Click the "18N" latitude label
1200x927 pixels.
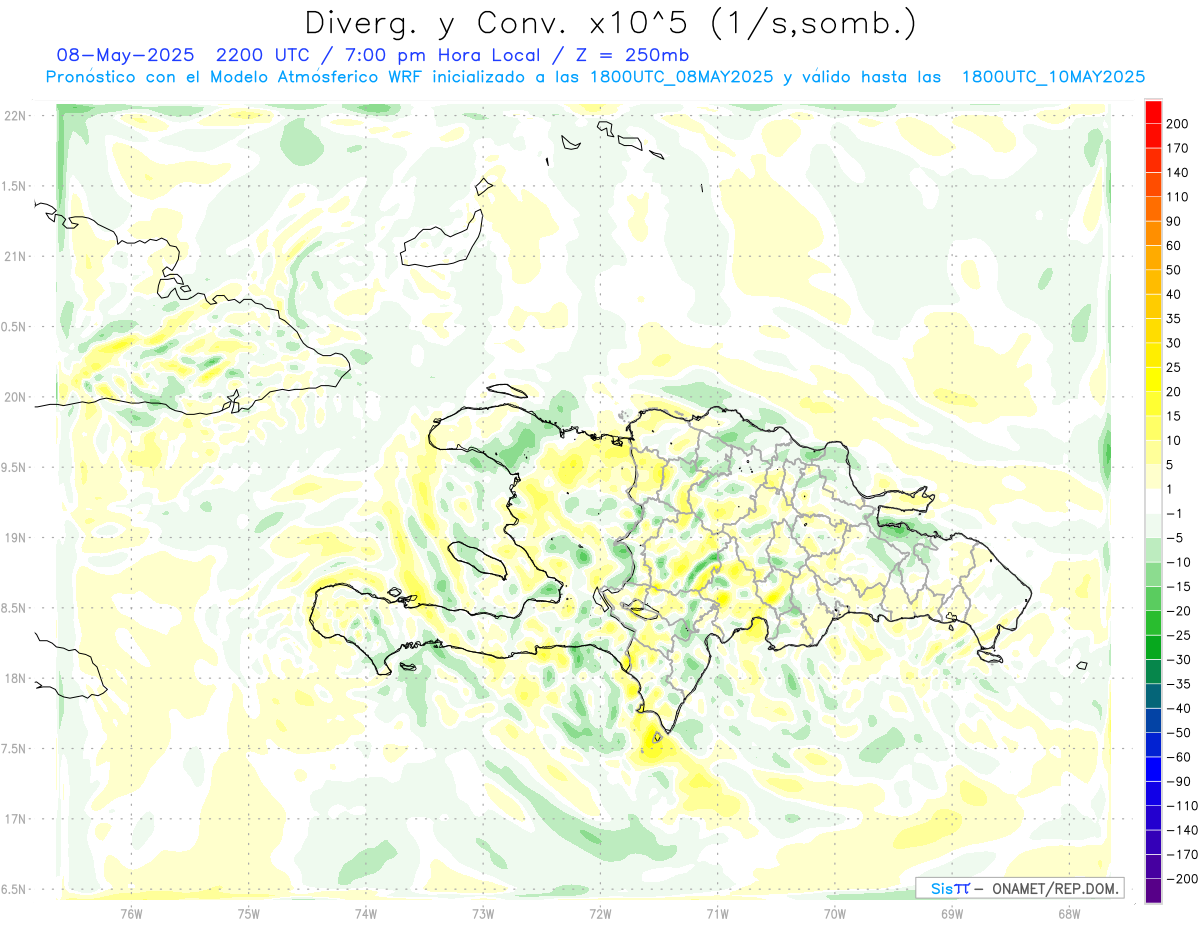pyautogui.click(x=14, y=679)
